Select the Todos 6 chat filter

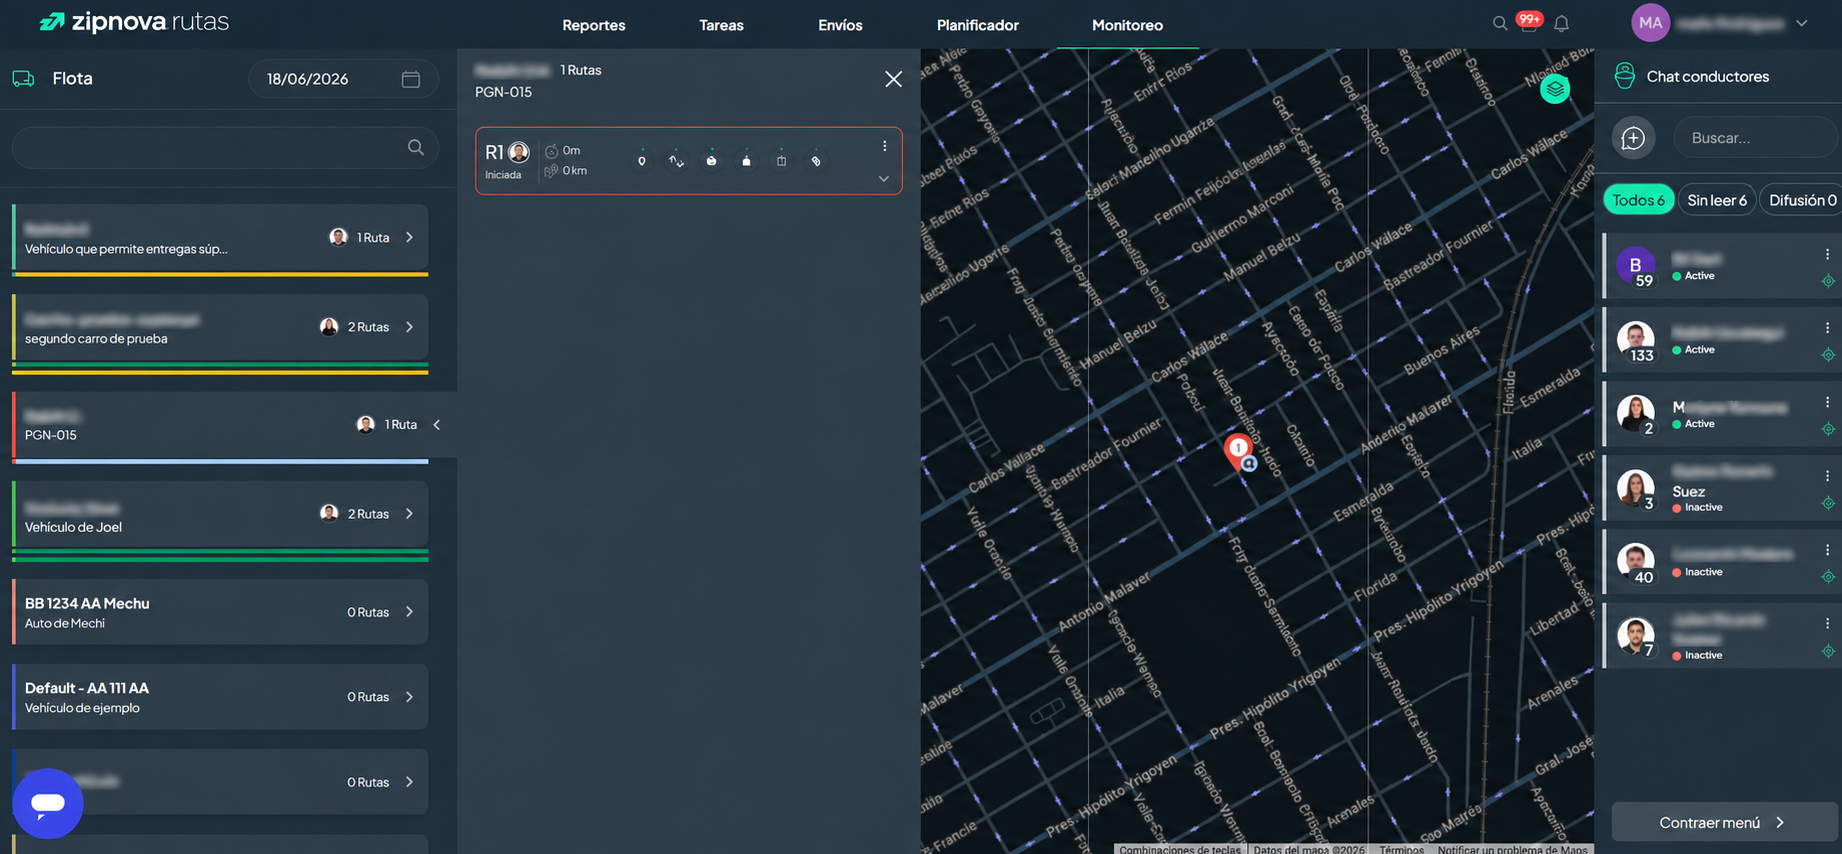coord(1638,200)
